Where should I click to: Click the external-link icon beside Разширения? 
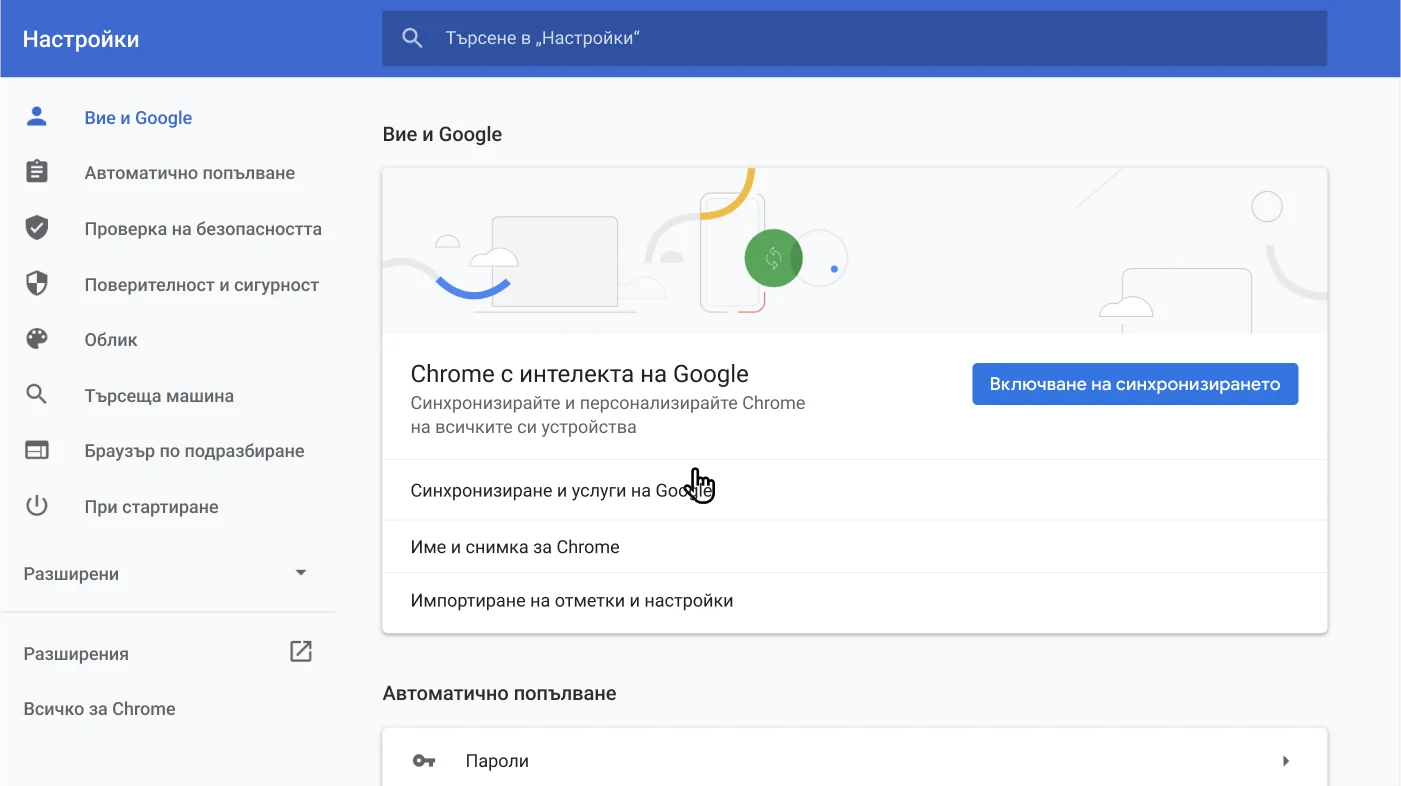(300, 651)
